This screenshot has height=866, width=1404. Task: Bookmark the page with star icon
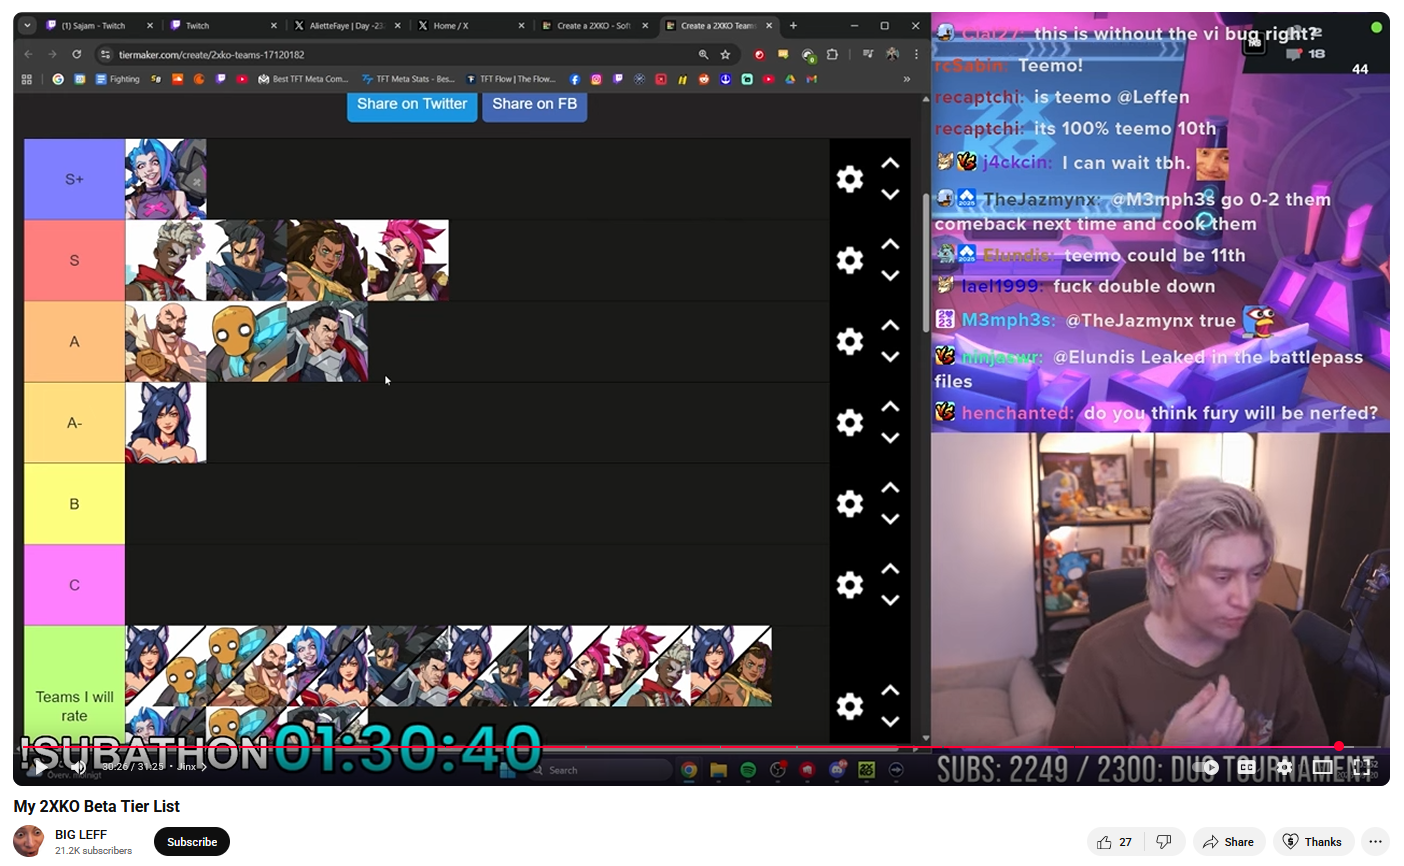click(725, 54)
